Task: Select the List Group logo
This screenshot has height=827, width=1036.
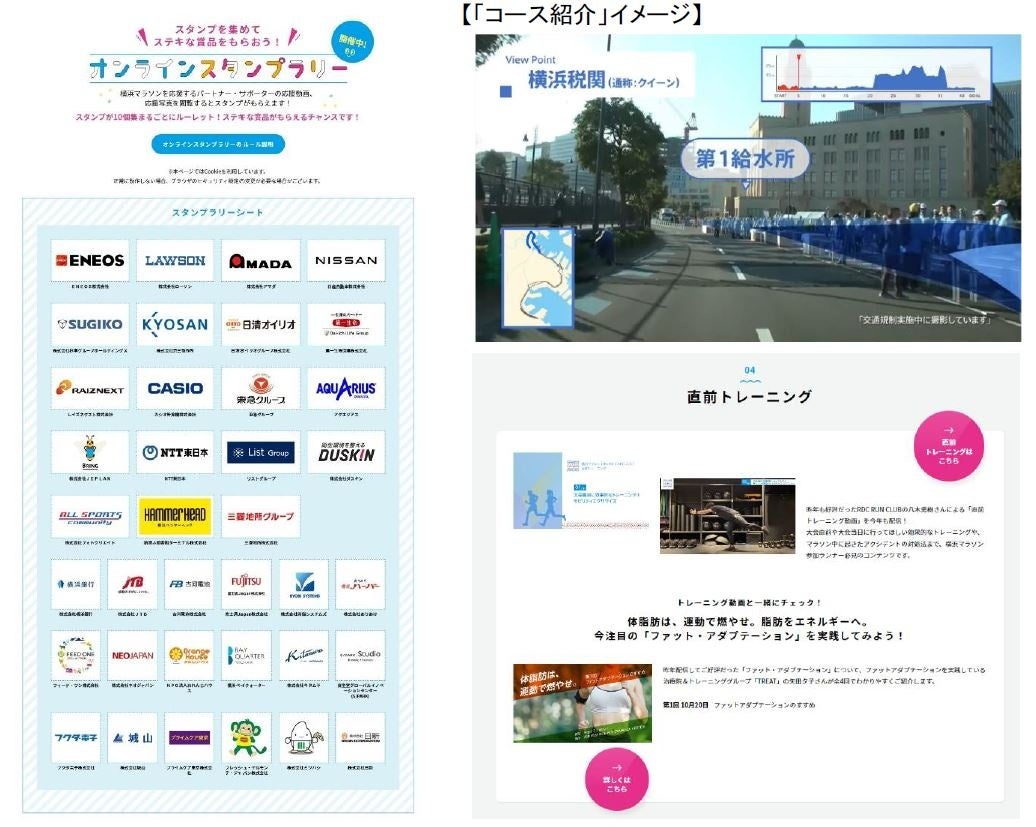Action: pos(260,452)
